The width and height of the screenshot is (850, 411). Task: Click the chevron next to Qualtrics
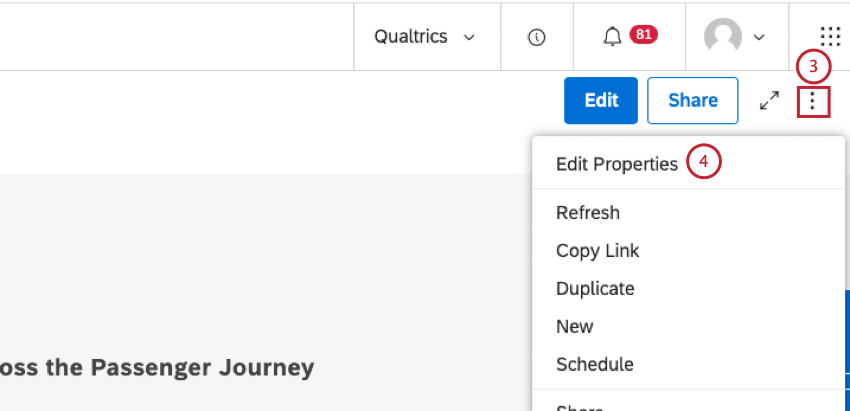pyautogui.click(x=469, y=37)
